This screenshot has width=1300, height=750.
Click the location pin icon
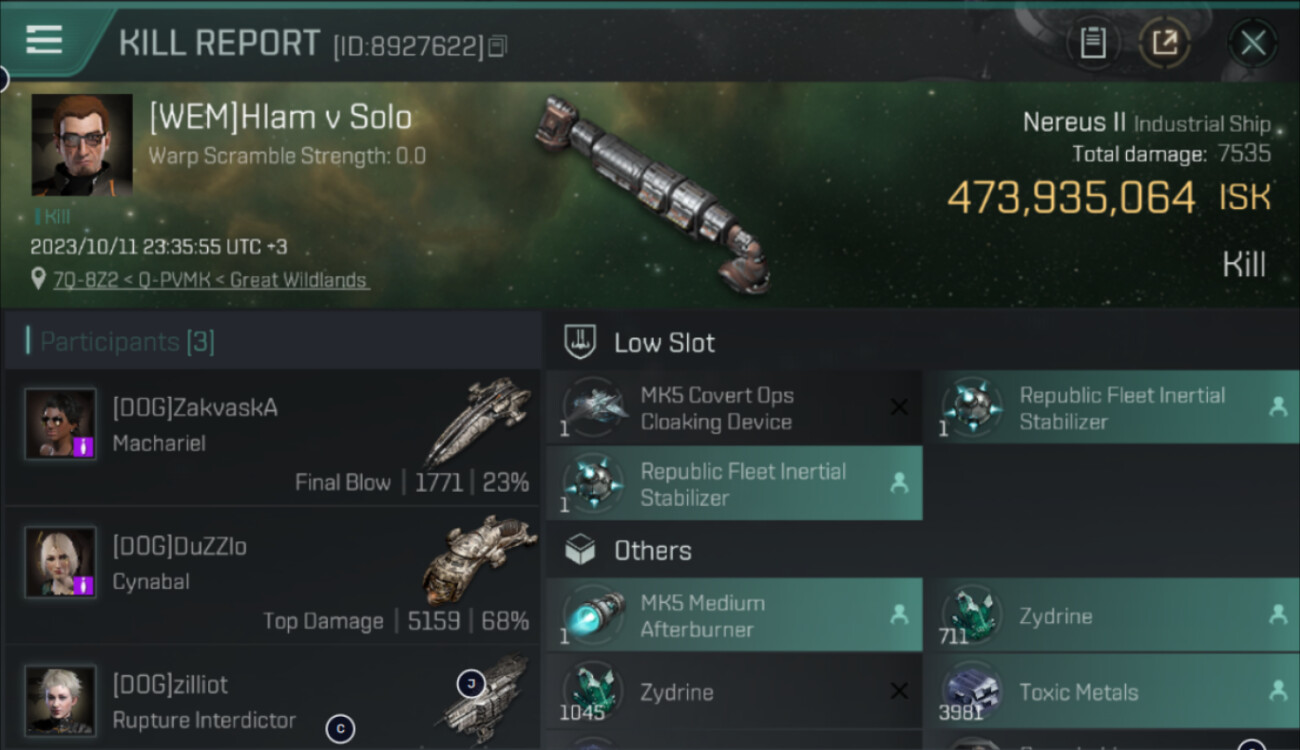38,280
